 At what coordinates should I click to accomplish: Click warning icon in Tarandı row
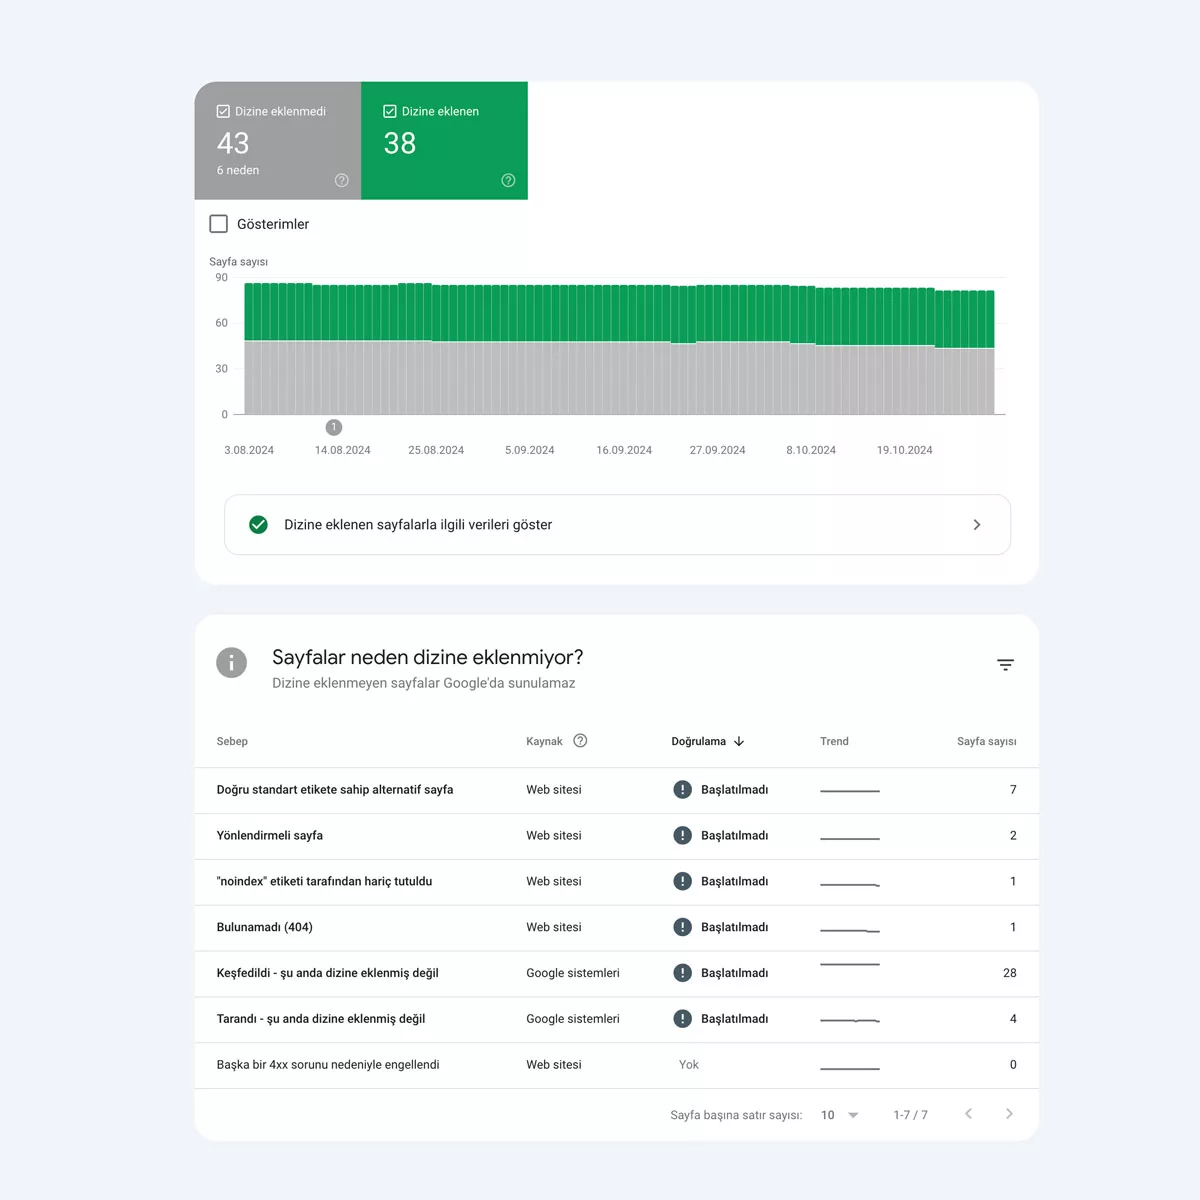[683, 1019]
